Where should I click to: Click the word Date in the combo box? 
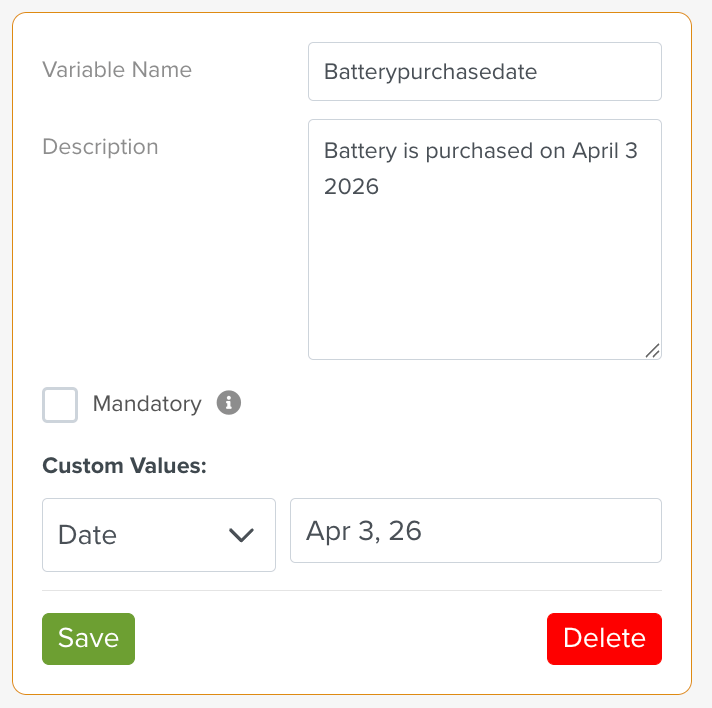tap(88, 535)
